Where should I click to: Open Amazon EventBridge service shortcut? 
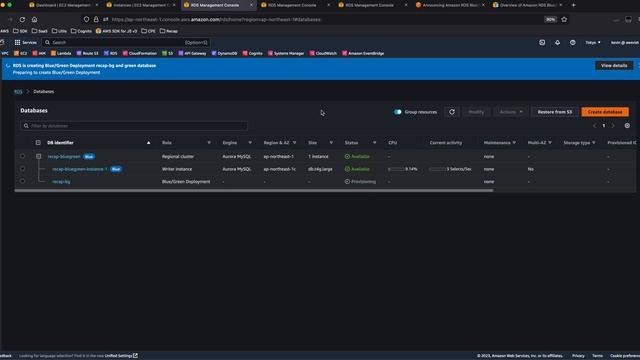(363, 53)
